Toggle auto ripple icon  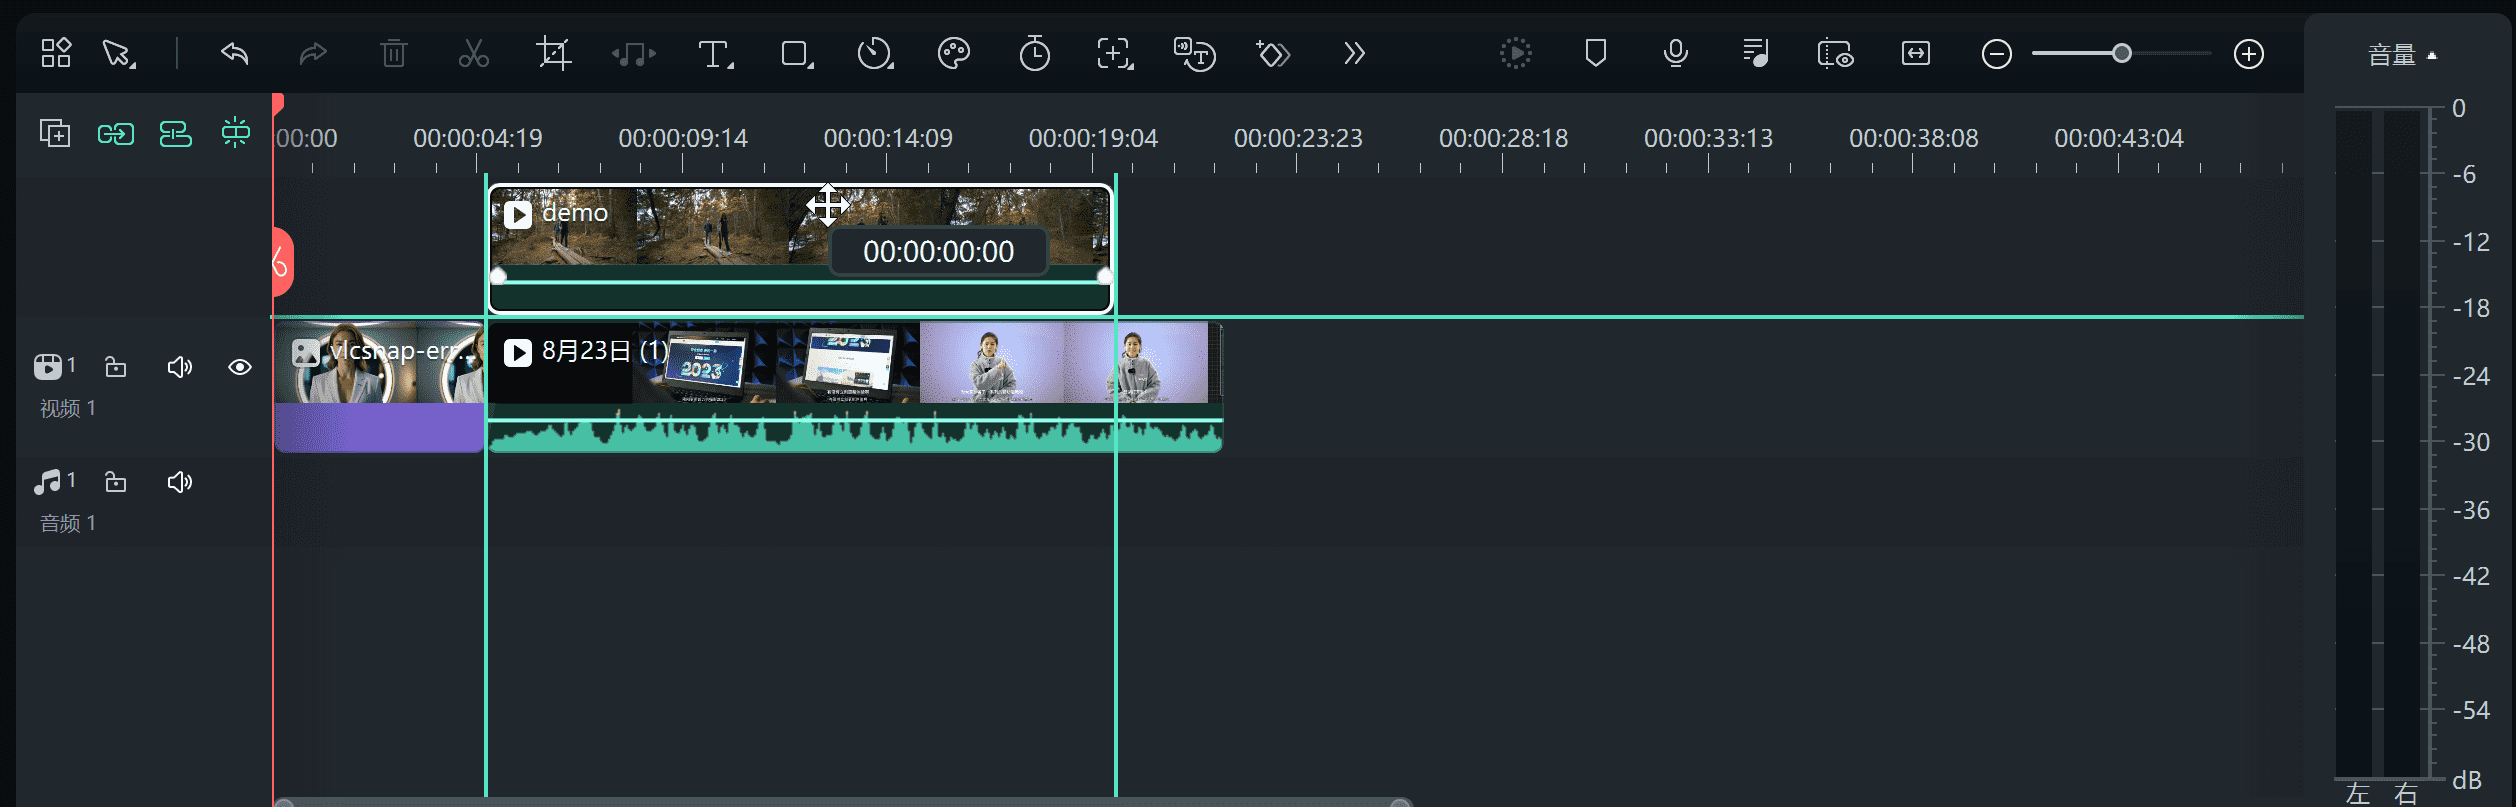pos(176,133)
